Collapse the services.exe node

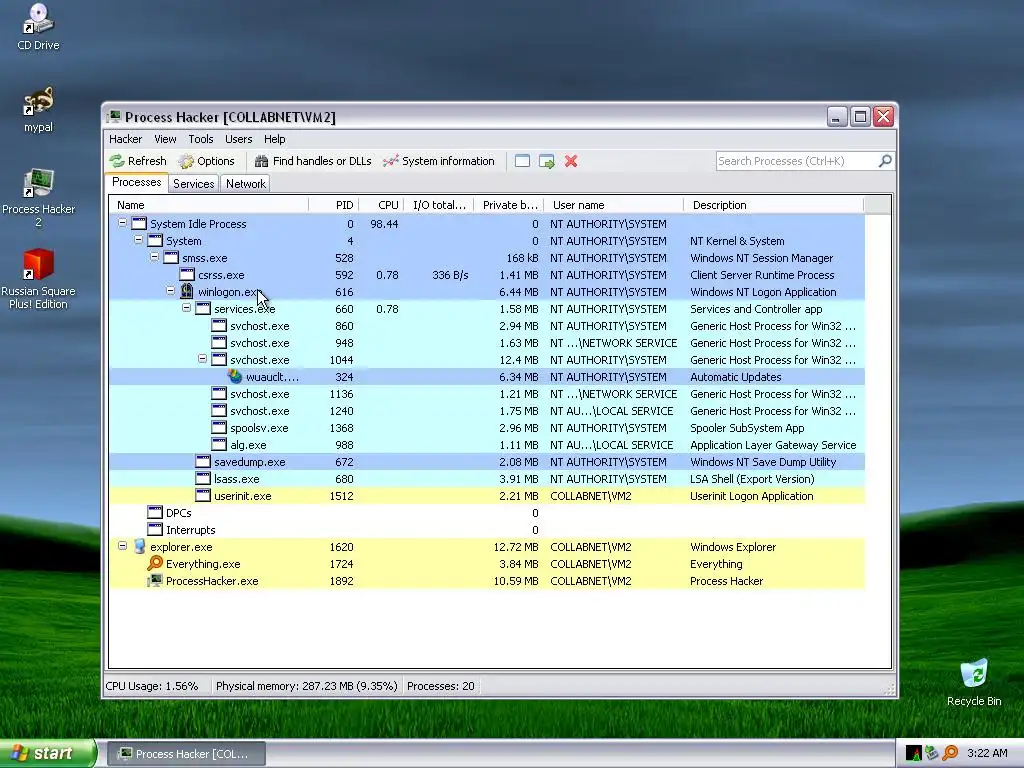tap(186, 308)
